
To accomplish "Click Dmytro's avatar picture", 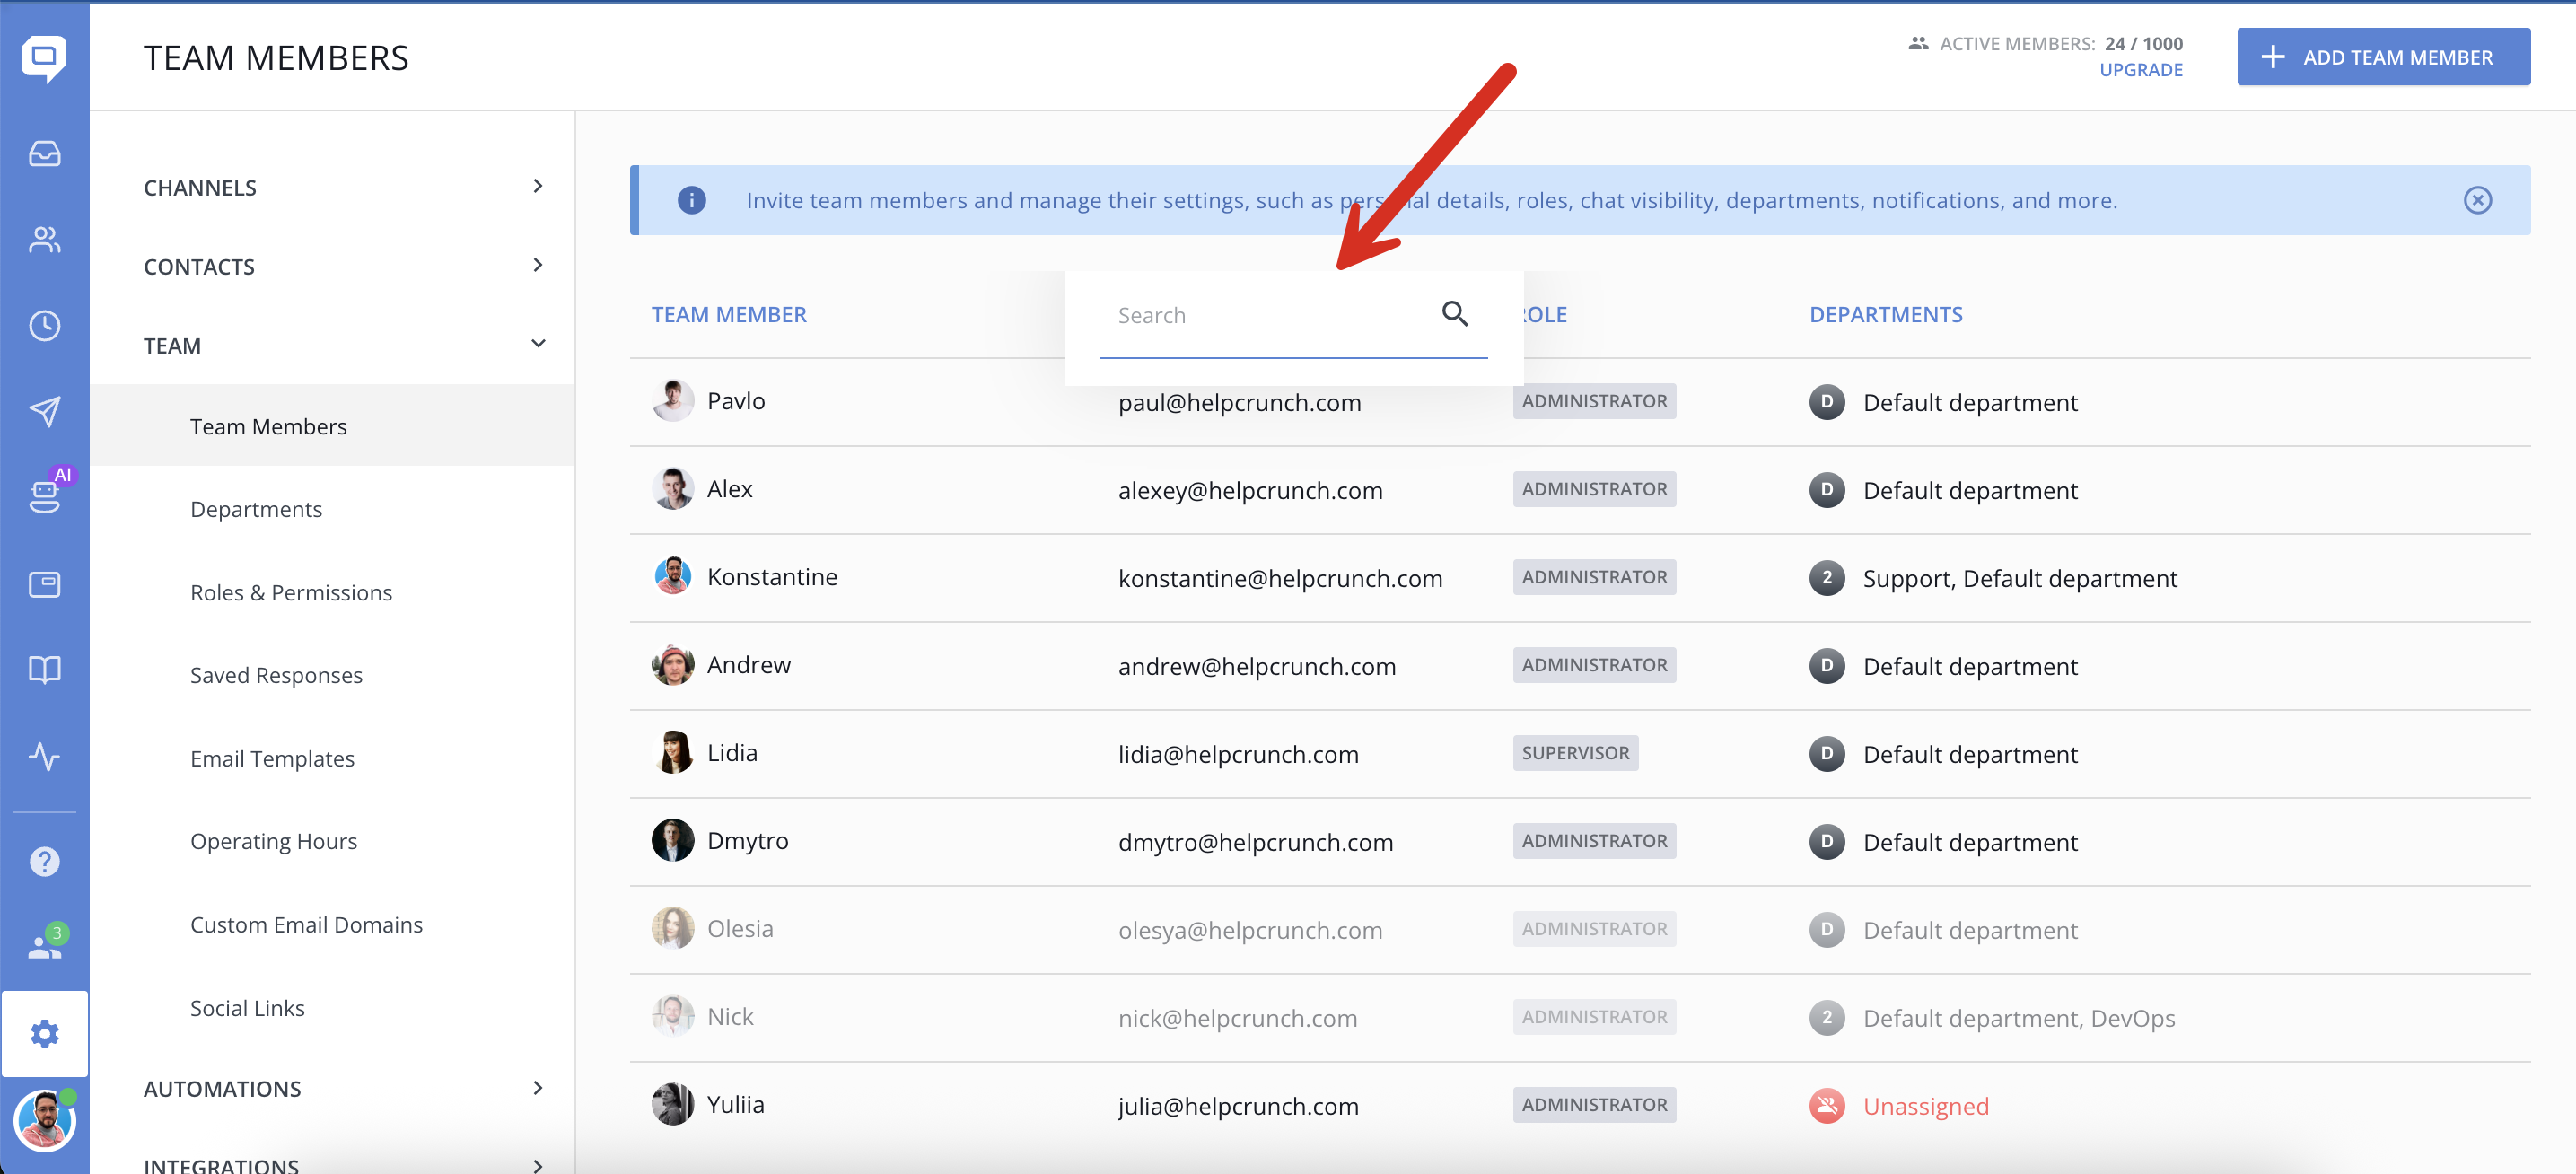I will click(x=672, y=841).
